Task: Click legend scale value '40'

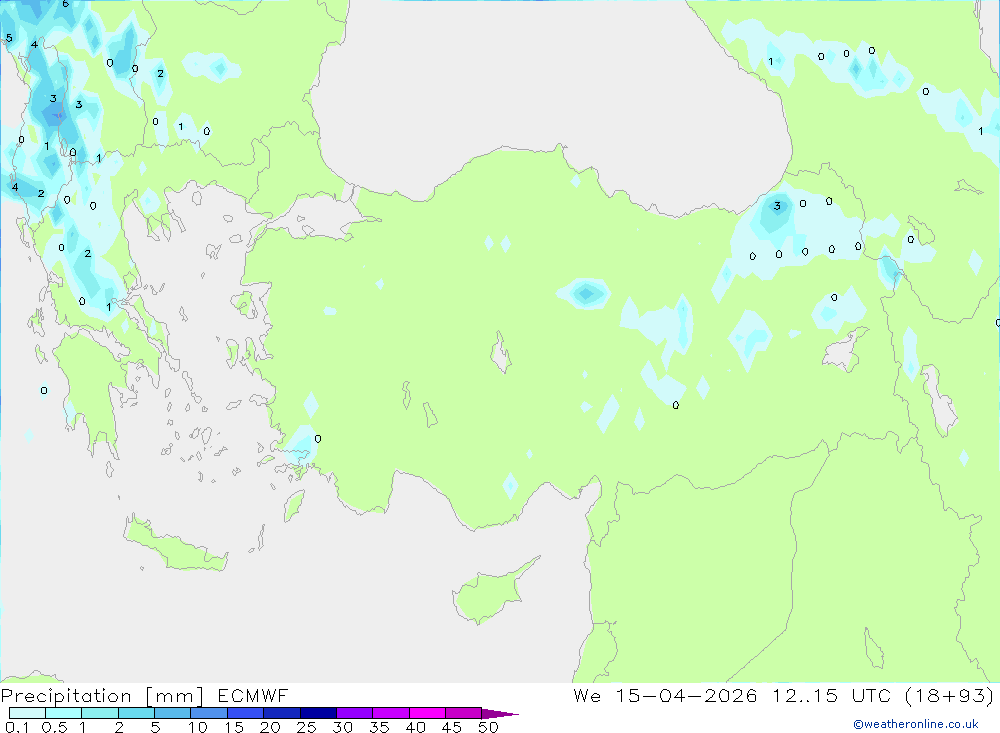Action: pyautogui.click(x=416, y=727)
